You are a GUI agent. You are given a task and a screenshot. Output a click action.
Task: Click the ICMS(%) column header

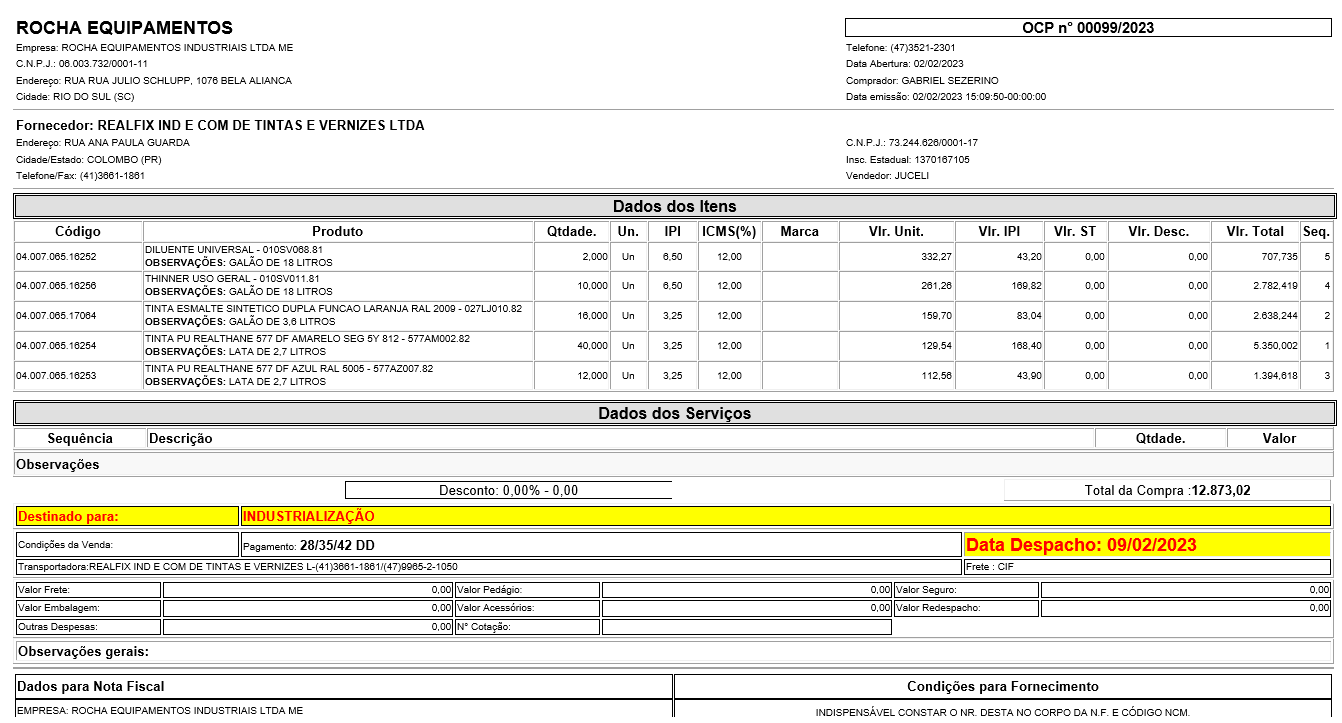[x=729, y=231]
